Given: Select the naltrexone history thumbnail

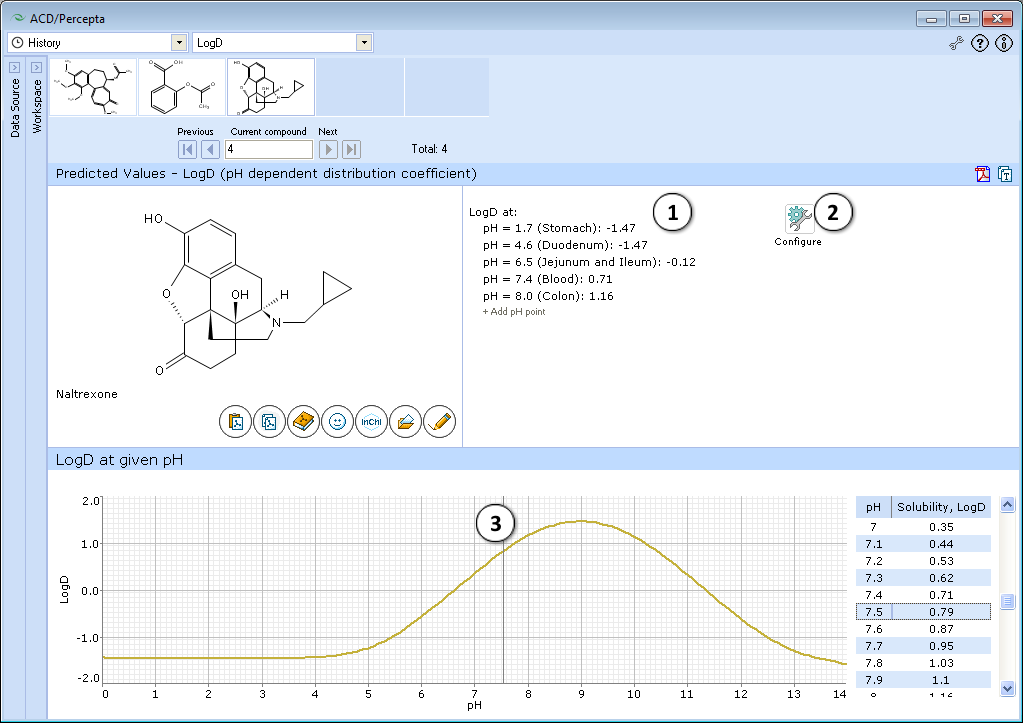Looking at the screenshot, I should tap(271, 87).
